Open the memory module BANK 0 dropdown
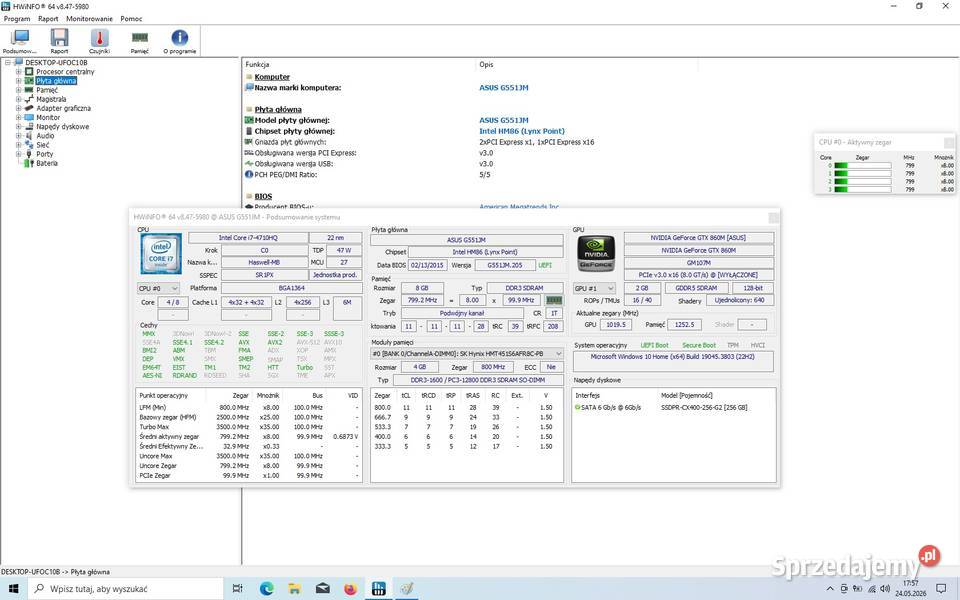The width and height of the screenshot is (960, 600). (467, 354)
